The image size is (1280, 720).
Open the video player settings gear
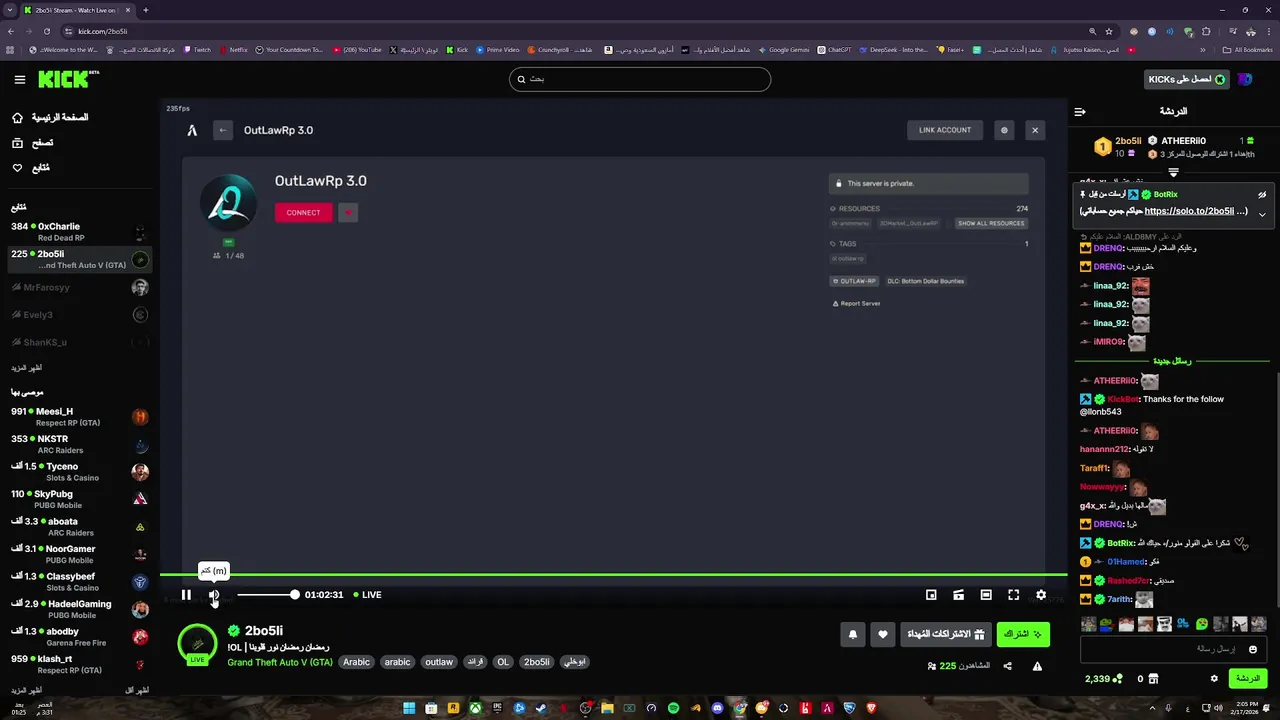[1041, 595]
